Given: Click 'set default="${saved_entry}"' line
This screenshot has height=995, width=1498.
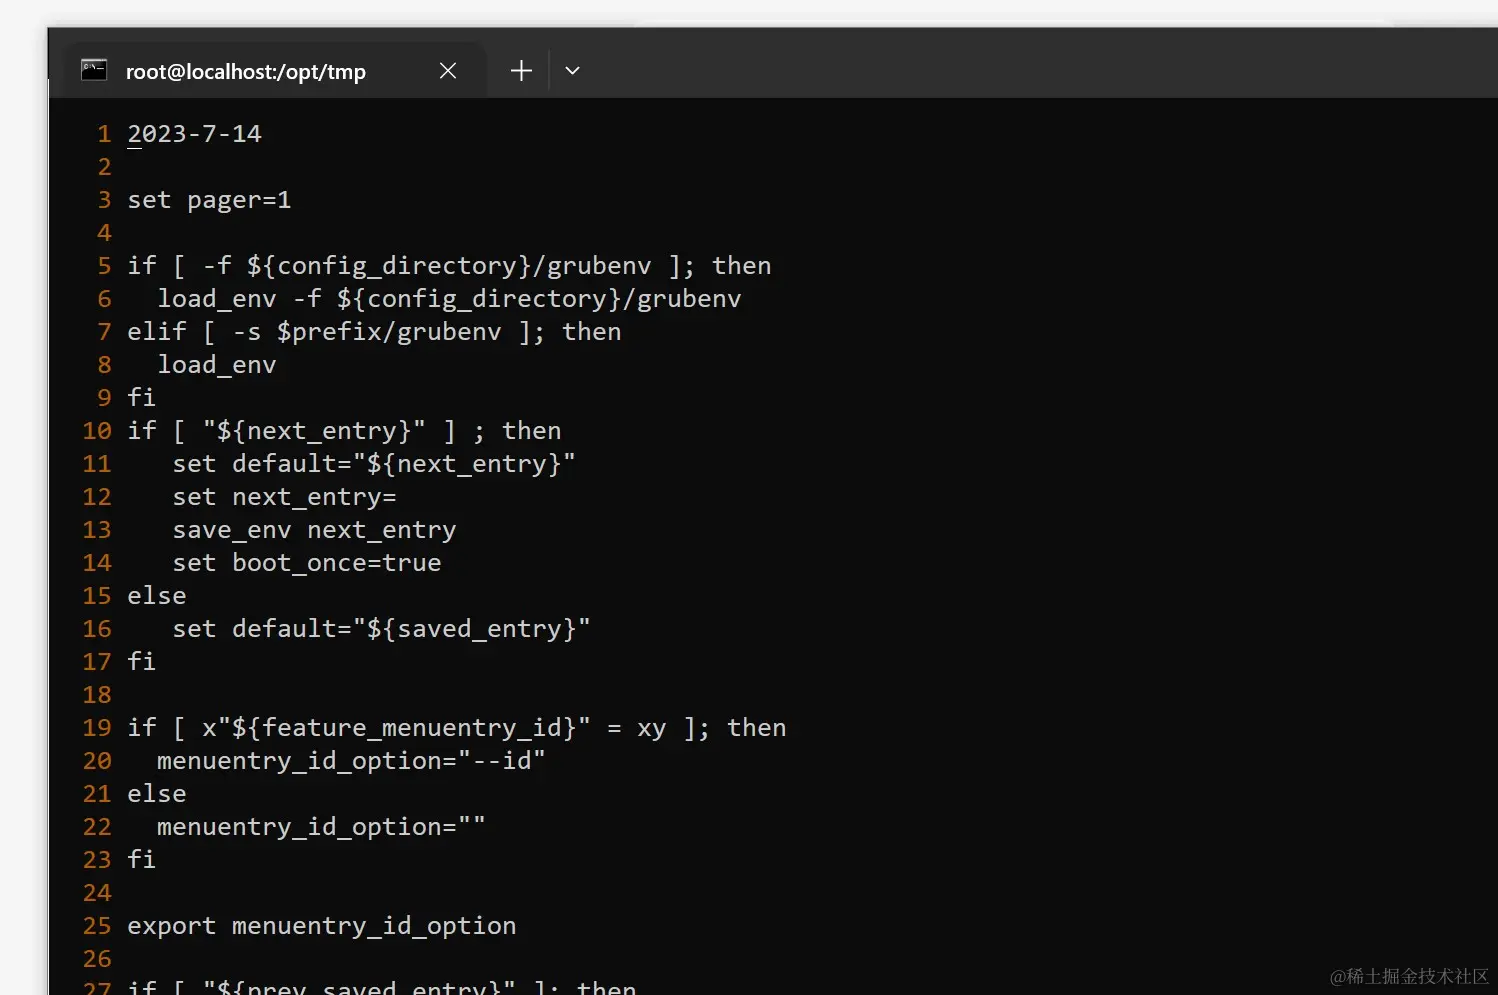Looking at the screenshot, I should pyautogui.click(x=381, y=629).
